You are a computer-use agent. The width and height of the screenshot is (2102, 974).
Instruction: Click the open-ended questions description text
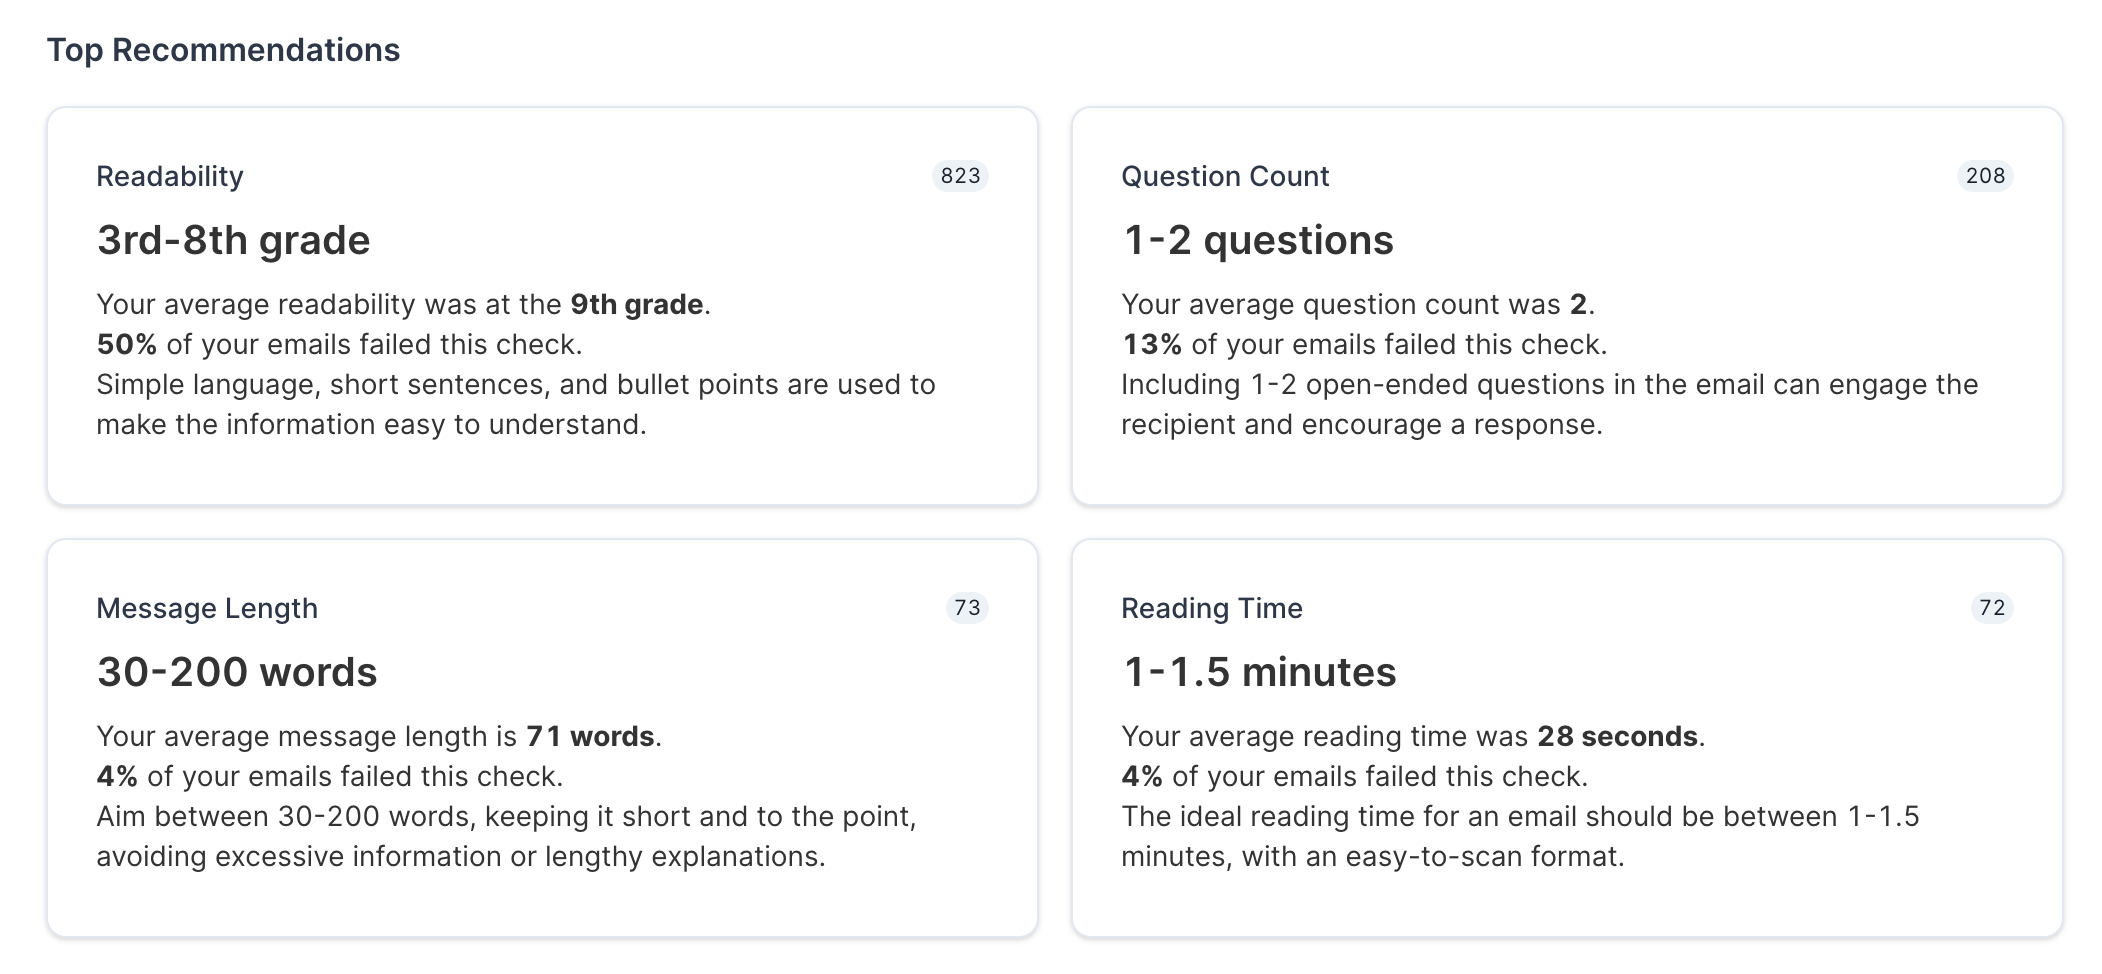coord(1549,404)
